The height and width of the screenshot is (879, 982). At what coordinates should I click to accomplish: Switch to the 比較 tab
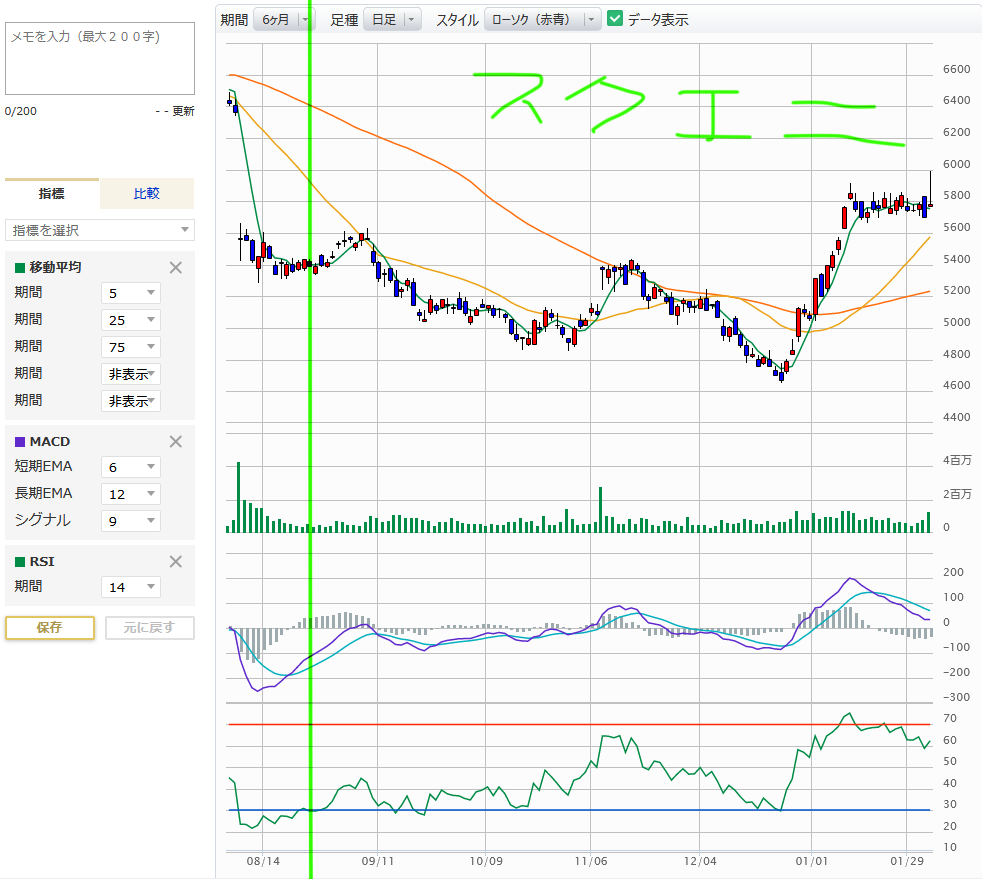[147, 194]
